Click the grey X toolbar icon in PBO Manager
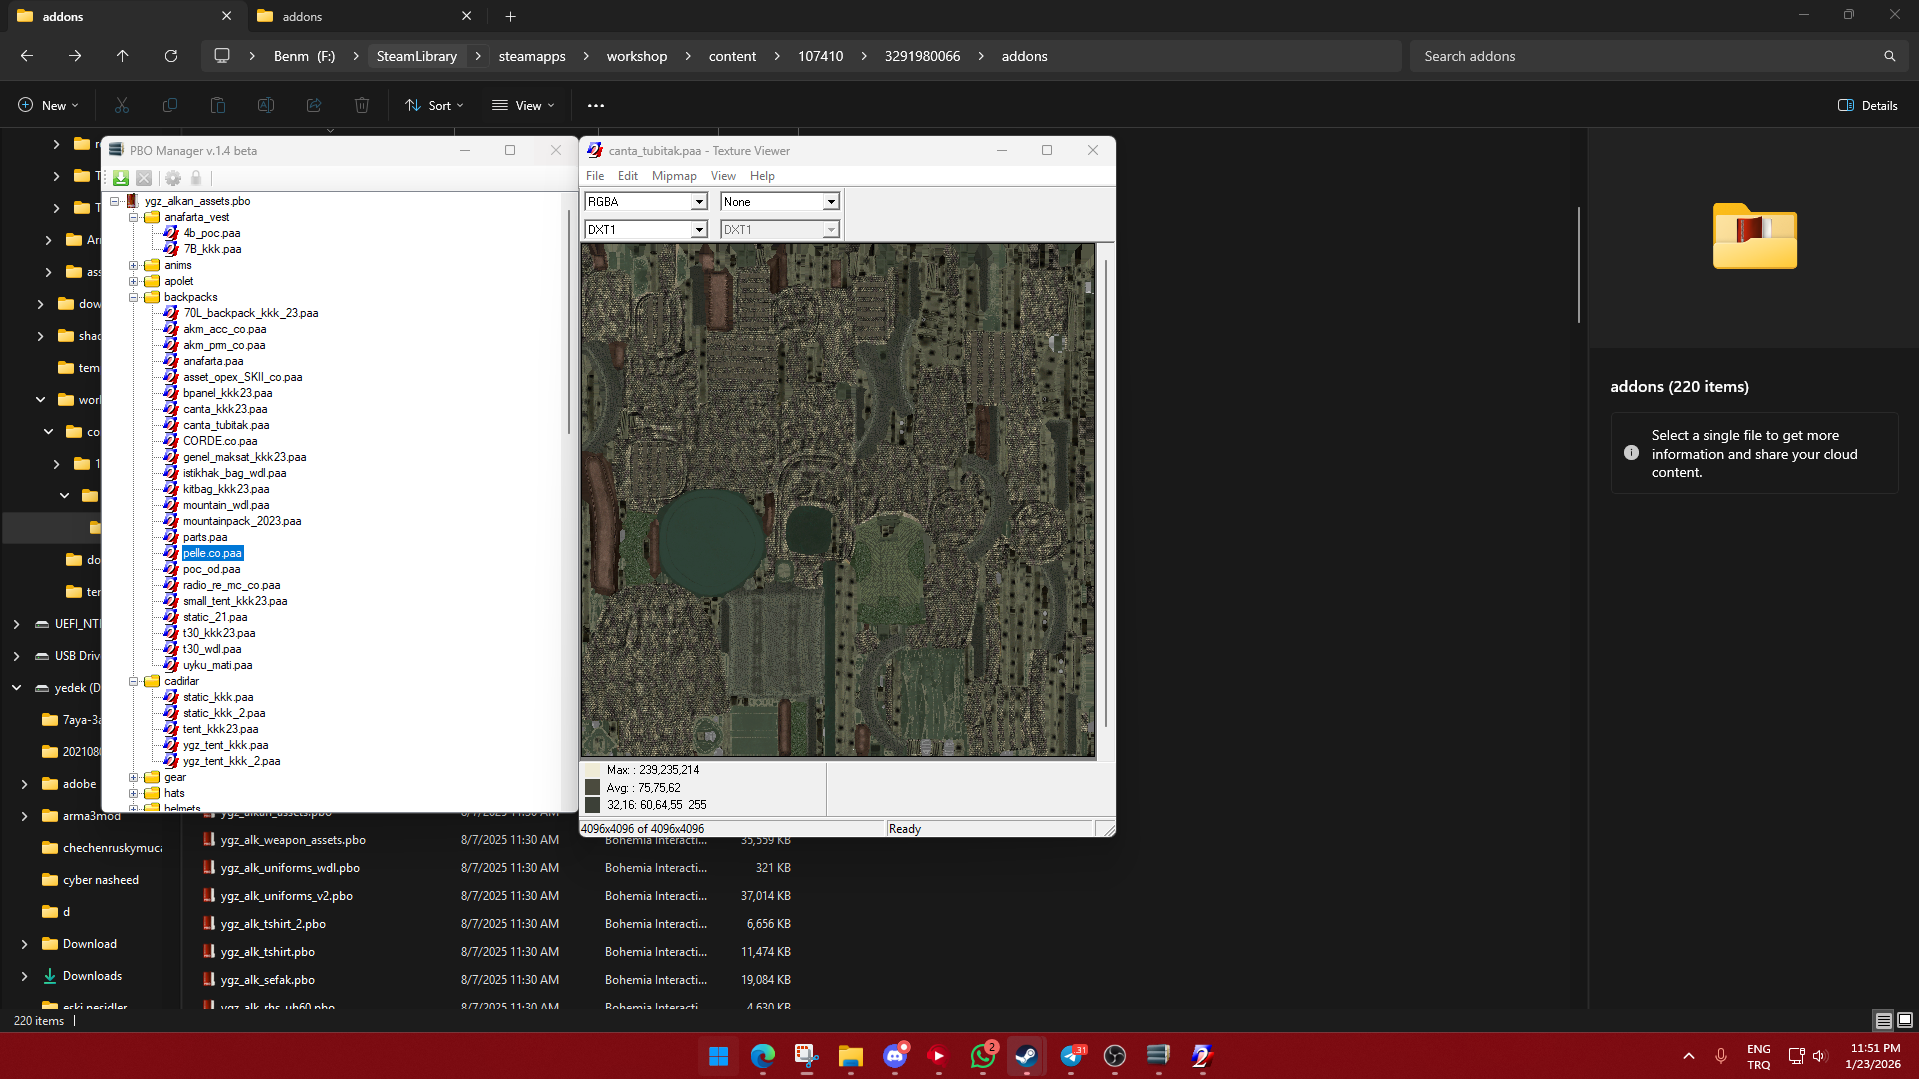The width and height of the screenshot is (1919, 1079). pyautogui.click(x=144, y=178)
